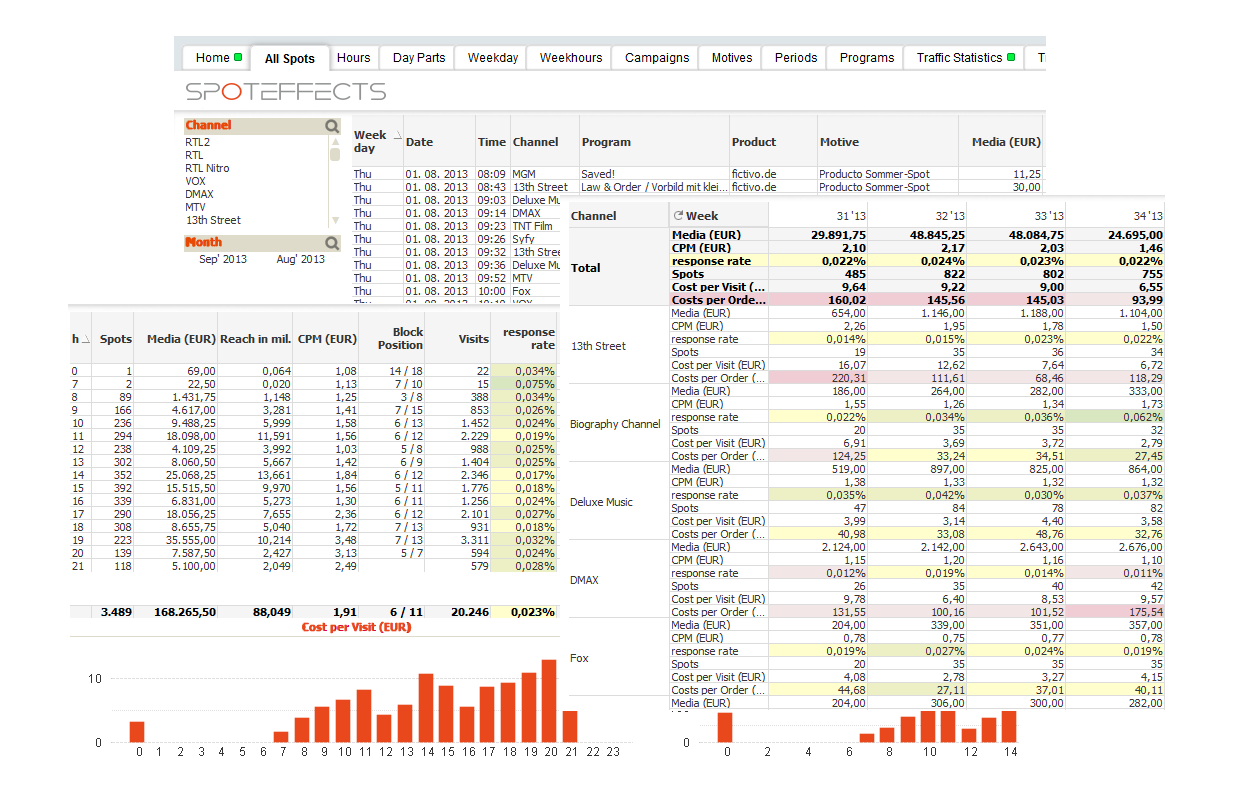Sort by Visits column header
Screen dimensions: 1258x810
(x=458, y=339)
